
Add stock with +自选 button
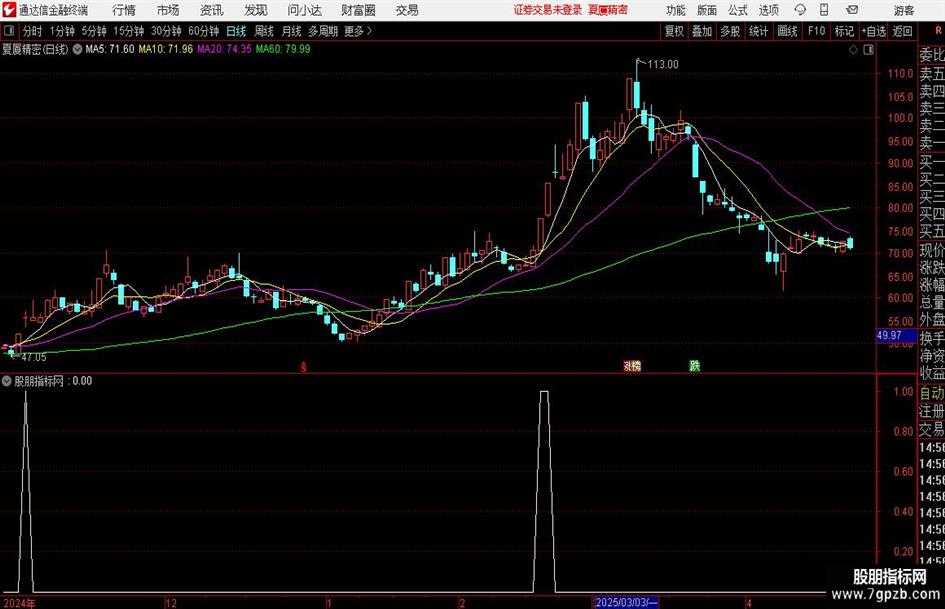pyautogui.click(x=873, y=31)
